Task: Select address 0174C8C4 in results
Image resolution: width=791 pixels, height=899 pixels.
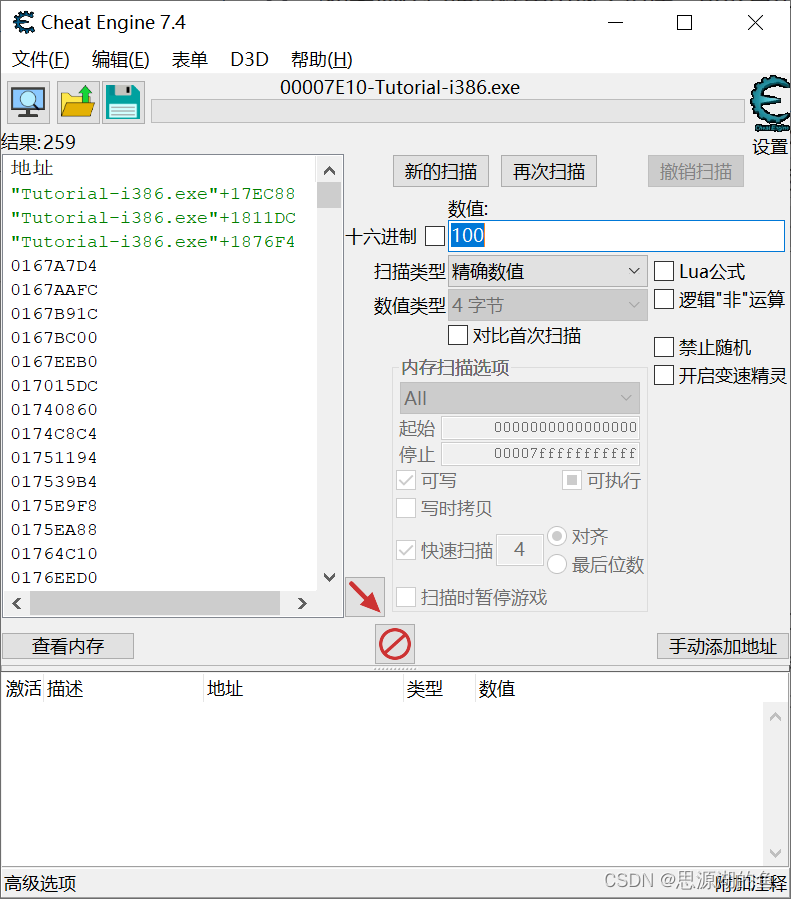Action: (54, 434)
